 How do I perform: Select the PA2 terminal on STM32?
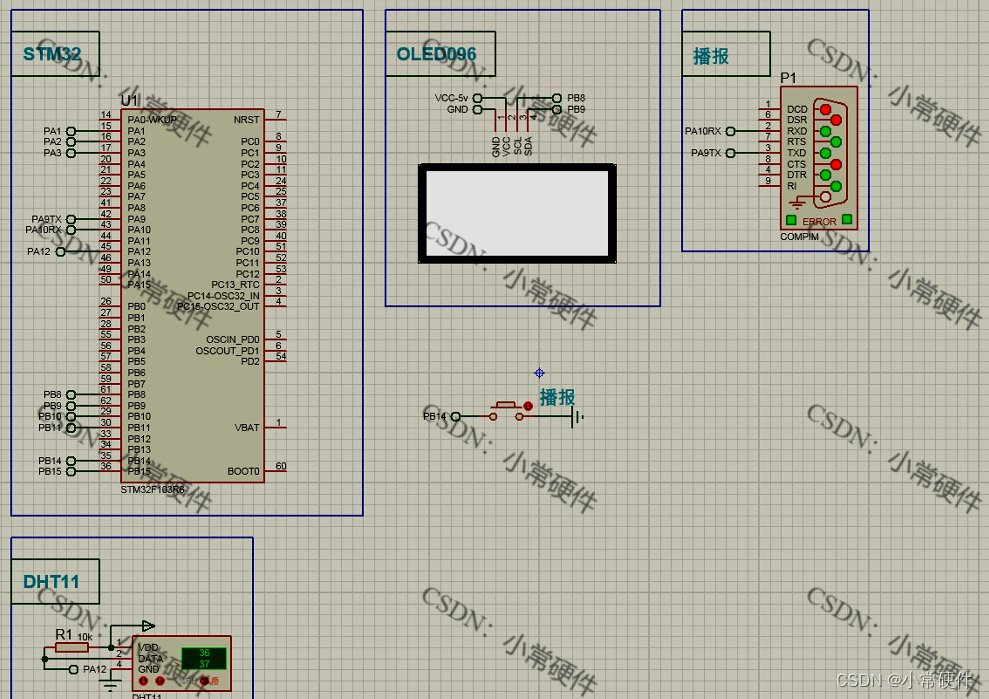(71, 142)
